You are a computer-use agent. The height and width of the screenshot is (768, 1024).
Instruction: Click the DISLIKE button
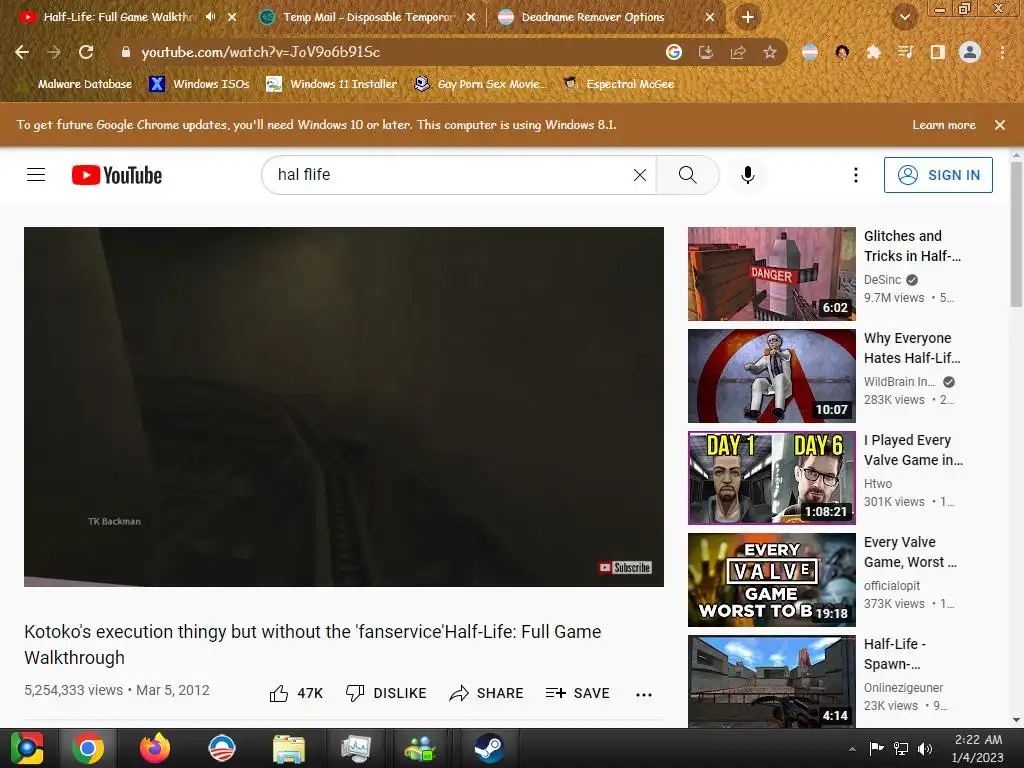tap(386, 694)
